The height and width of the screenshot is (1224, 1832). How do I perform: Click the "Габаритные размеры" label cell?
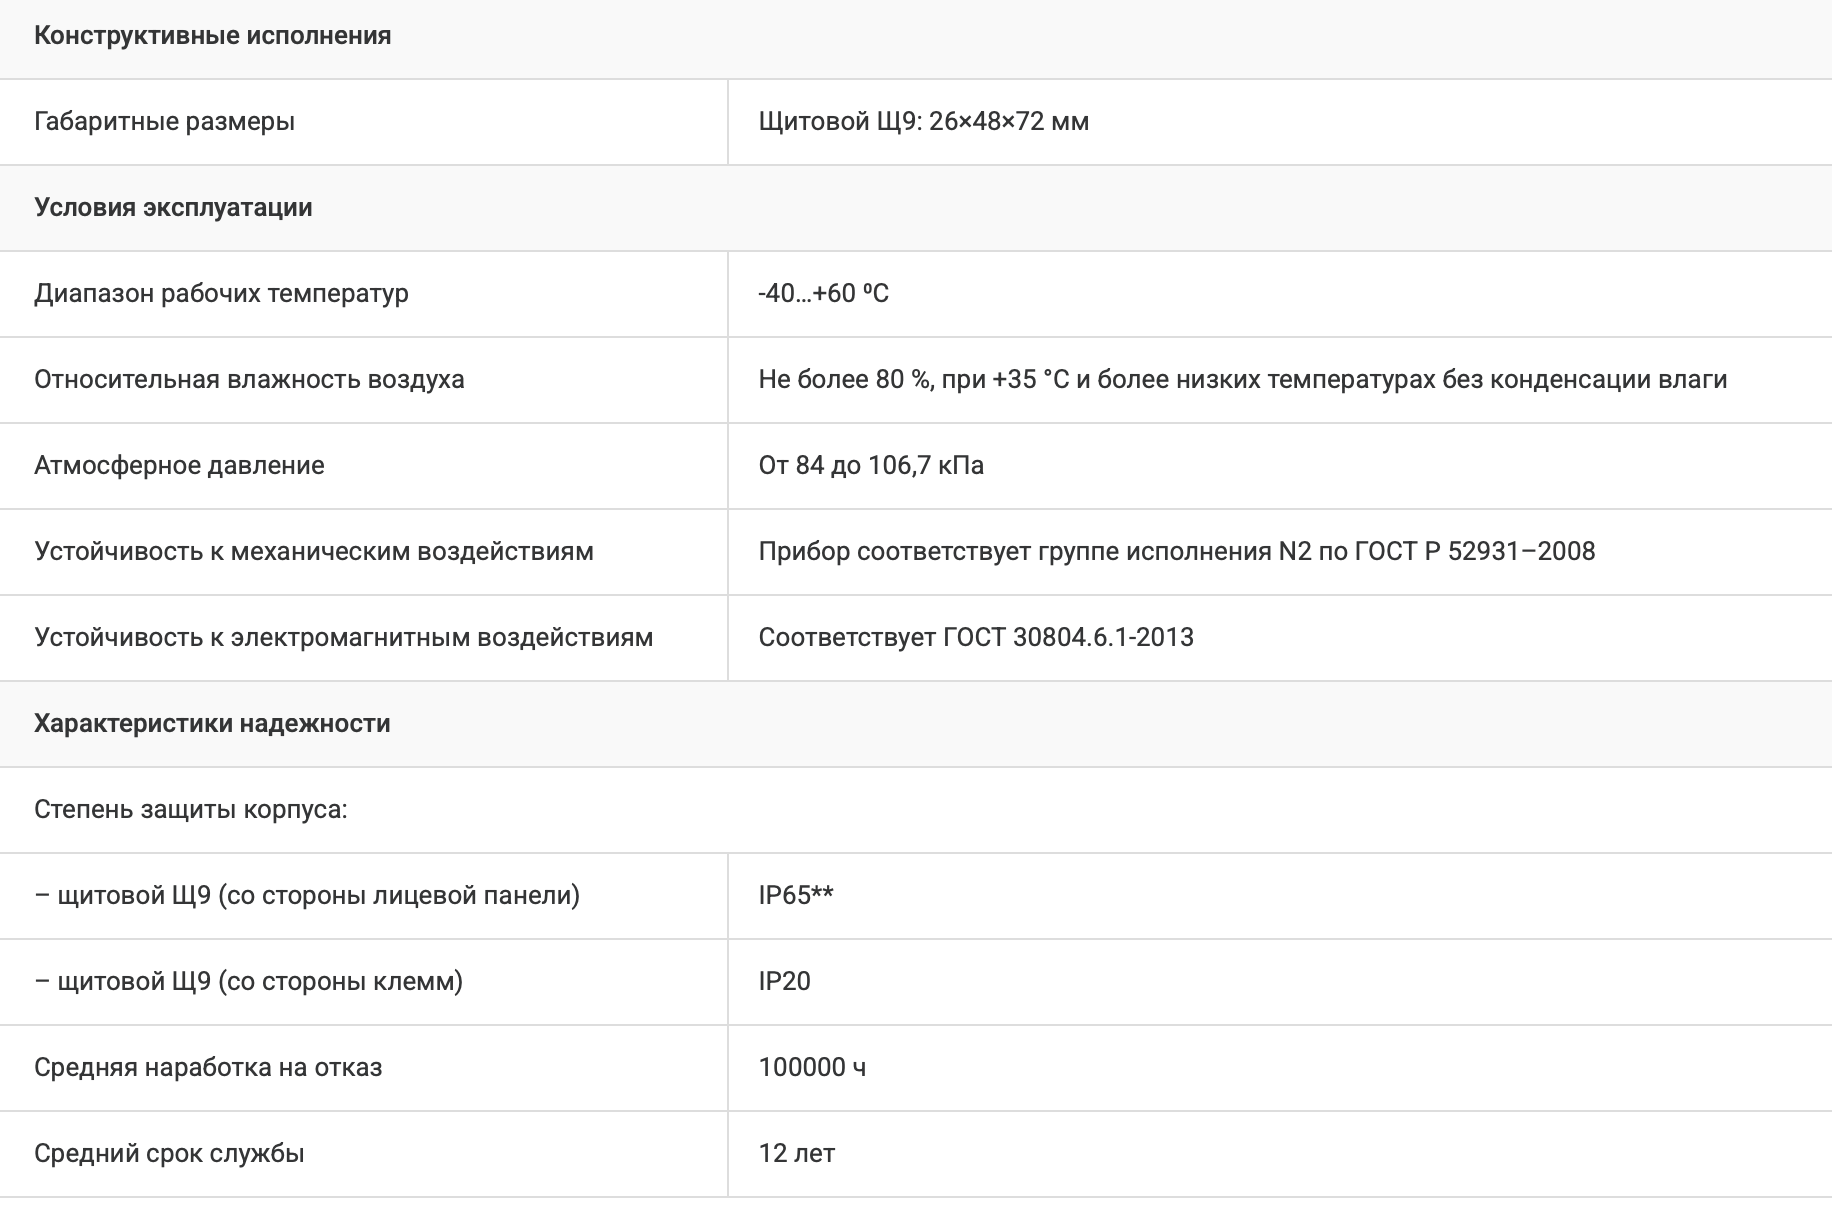click(164, 122)
